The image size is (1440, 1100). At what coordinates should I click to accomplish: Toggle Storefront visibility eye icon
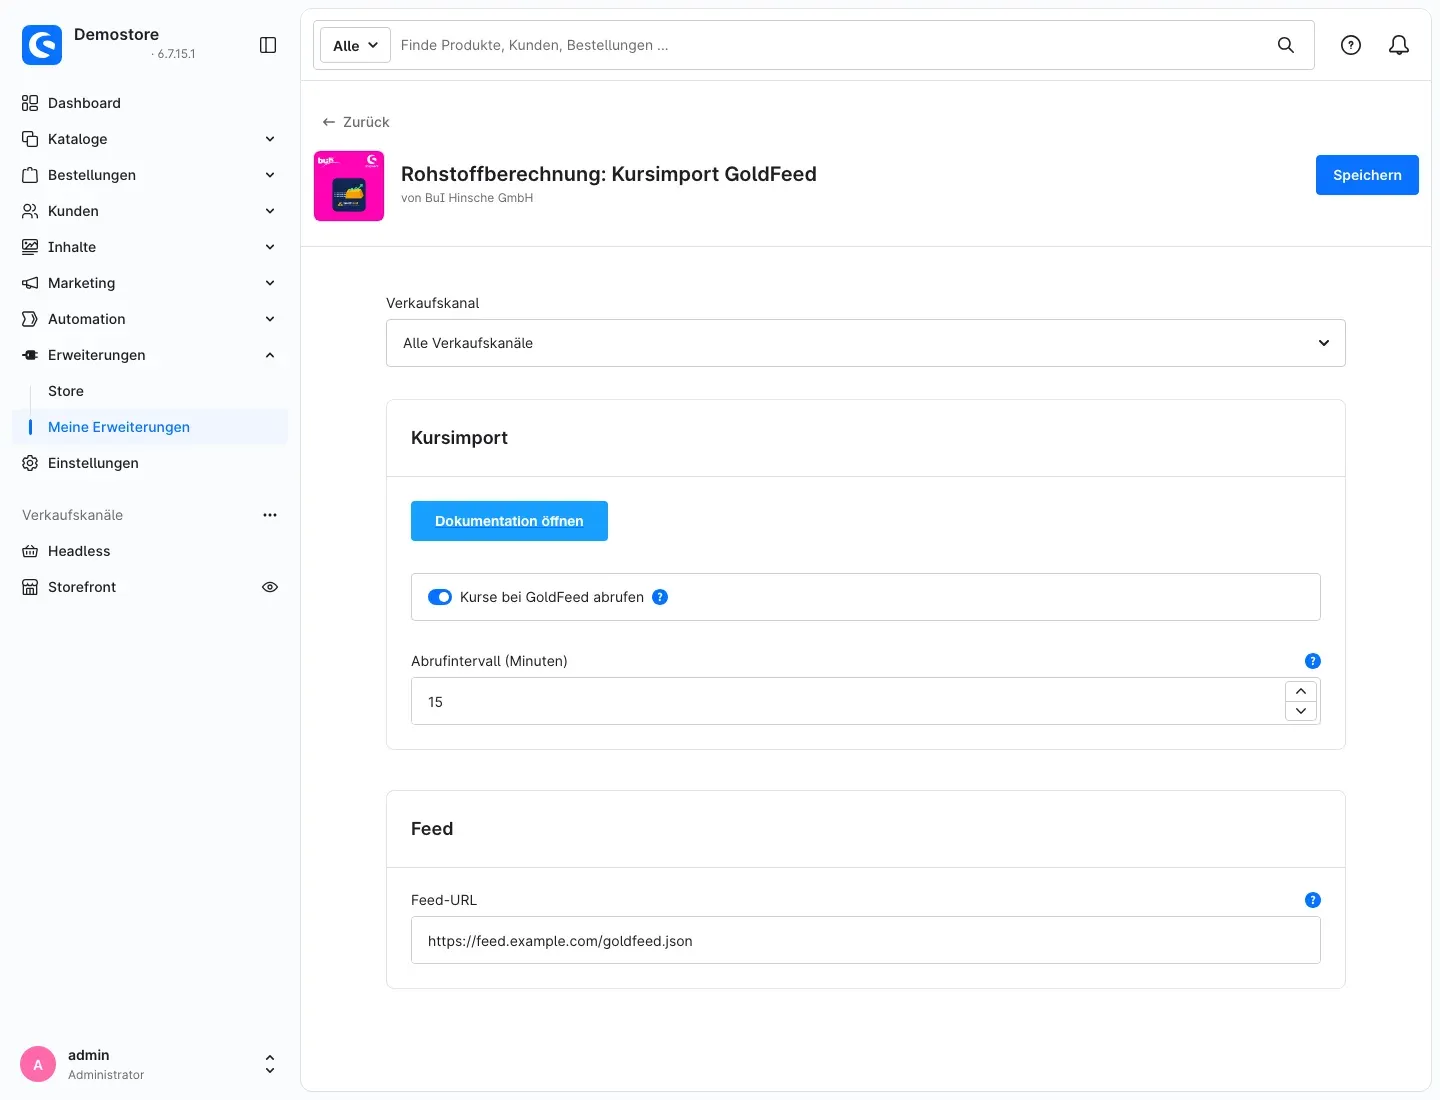pos(270,587)
